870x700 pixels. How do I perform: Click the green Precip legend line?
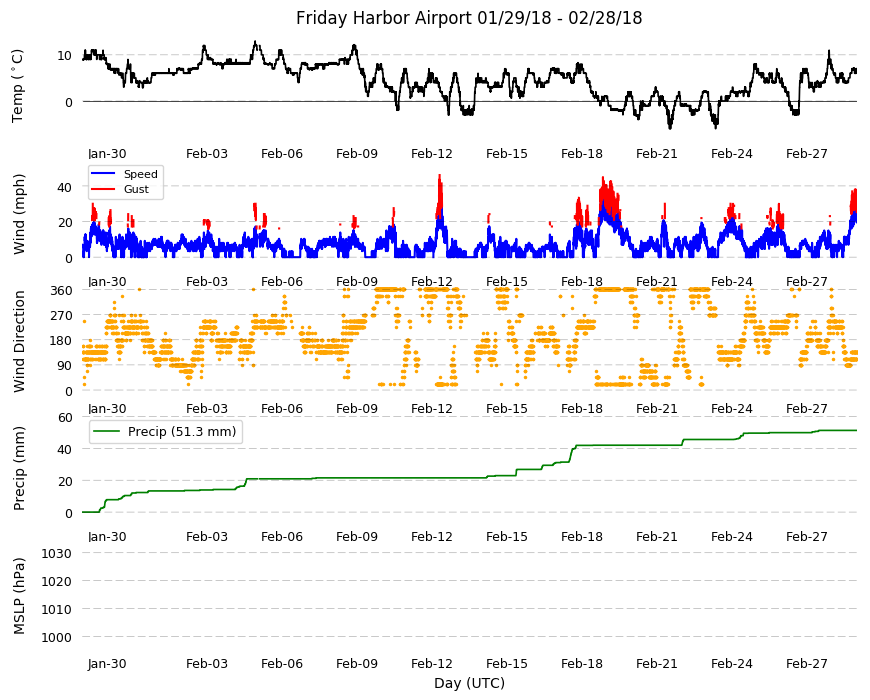coord(107,432)
